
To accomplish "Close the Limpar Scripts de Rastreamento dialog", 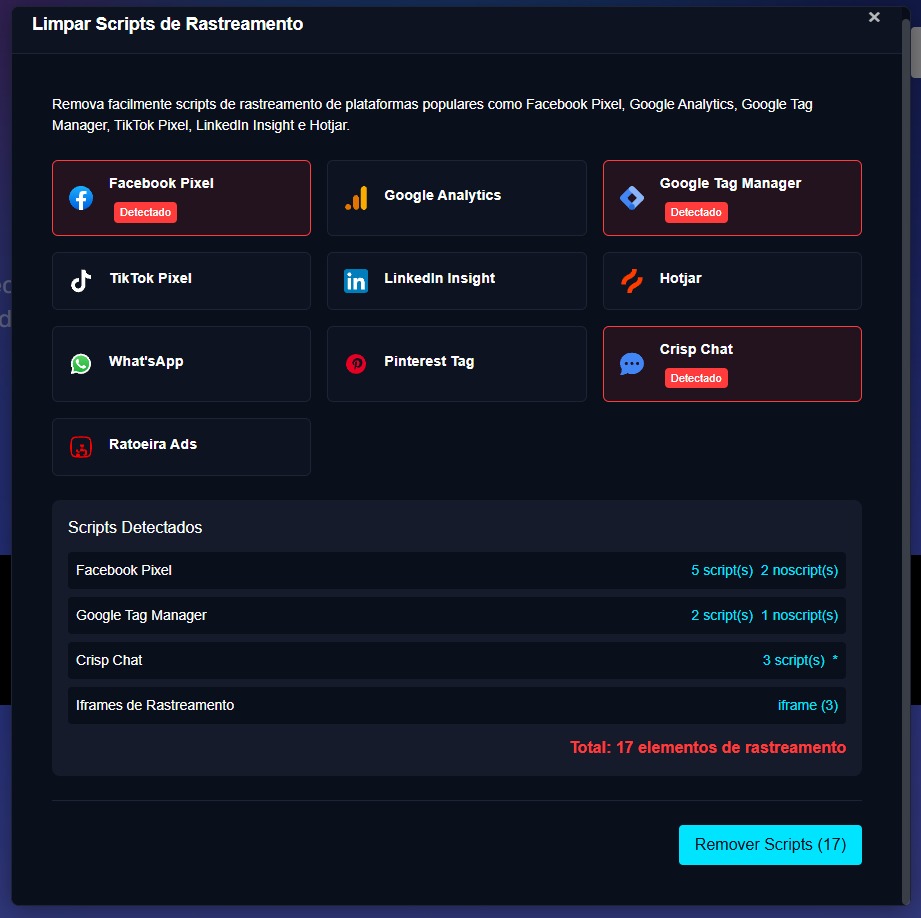I will pos(874,17).
